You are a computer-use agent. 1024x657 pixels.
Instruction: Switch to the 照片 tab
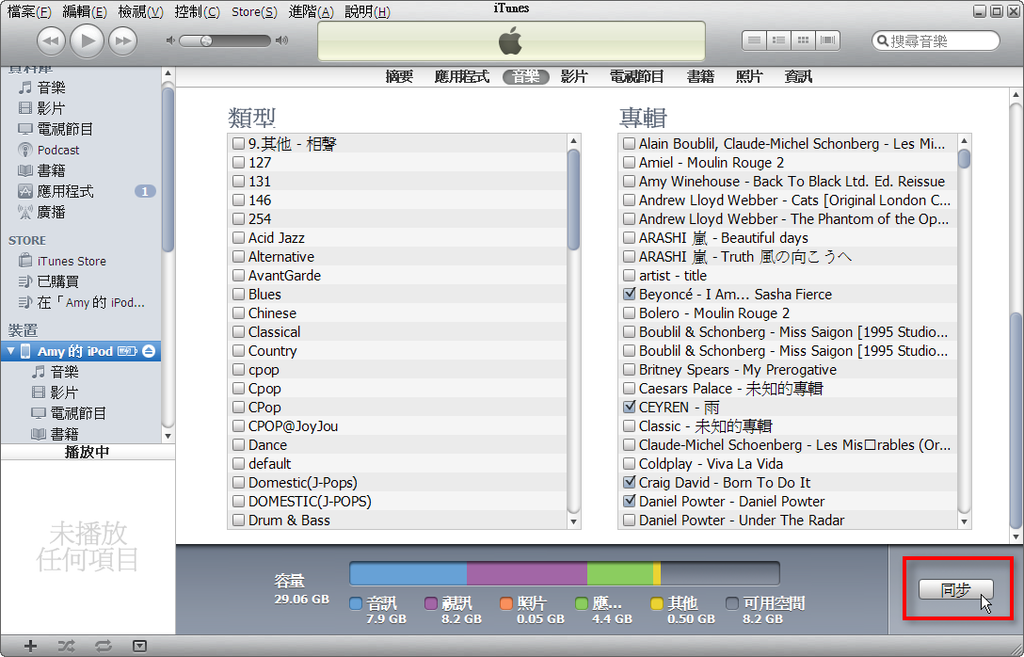[749, 77]
